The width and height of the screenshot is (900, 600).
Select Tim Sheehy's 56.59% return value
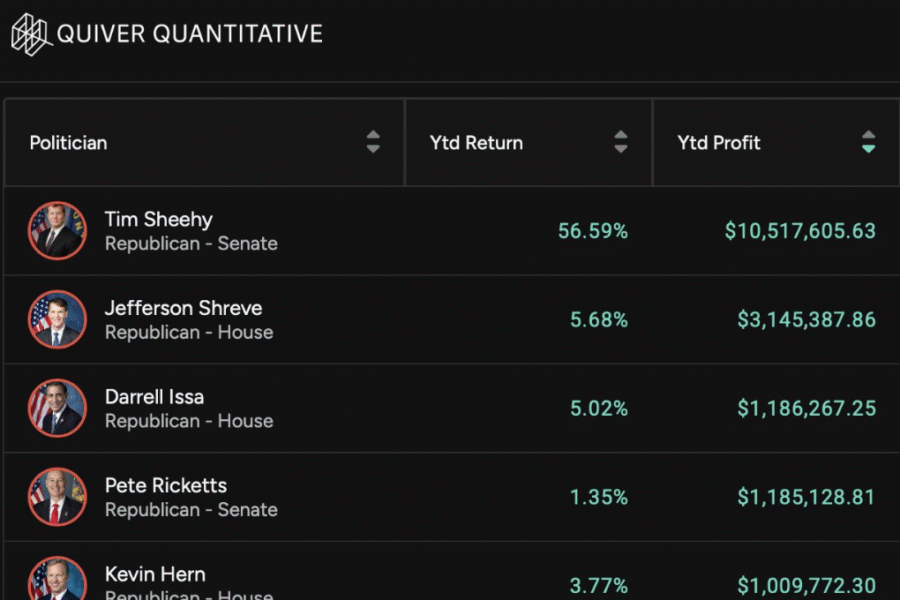[x=593, y=231]
